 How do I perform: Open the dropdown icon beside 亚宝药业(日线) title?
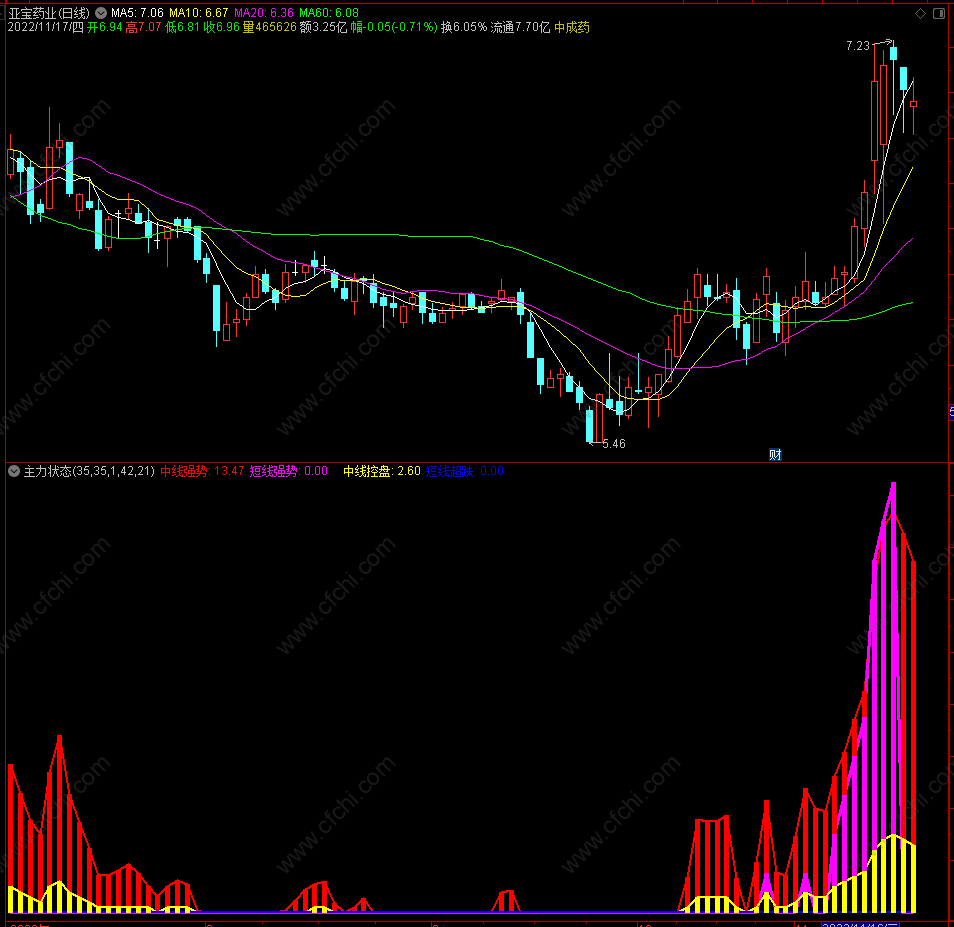(x=101, y=13)
